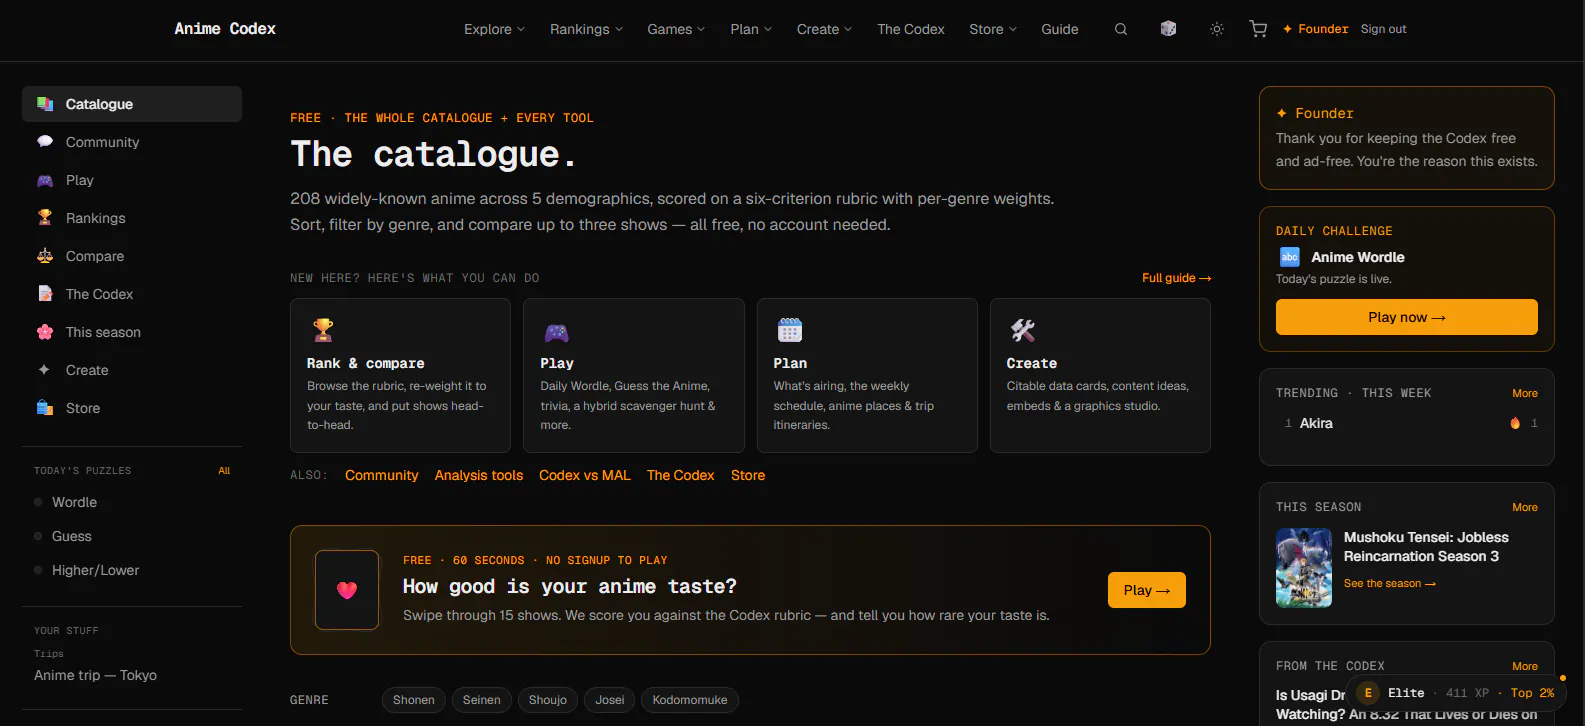This screenshot has height=726, width=1585.
Task: Select This season in the sidebar
Action: tap(132, 332)
